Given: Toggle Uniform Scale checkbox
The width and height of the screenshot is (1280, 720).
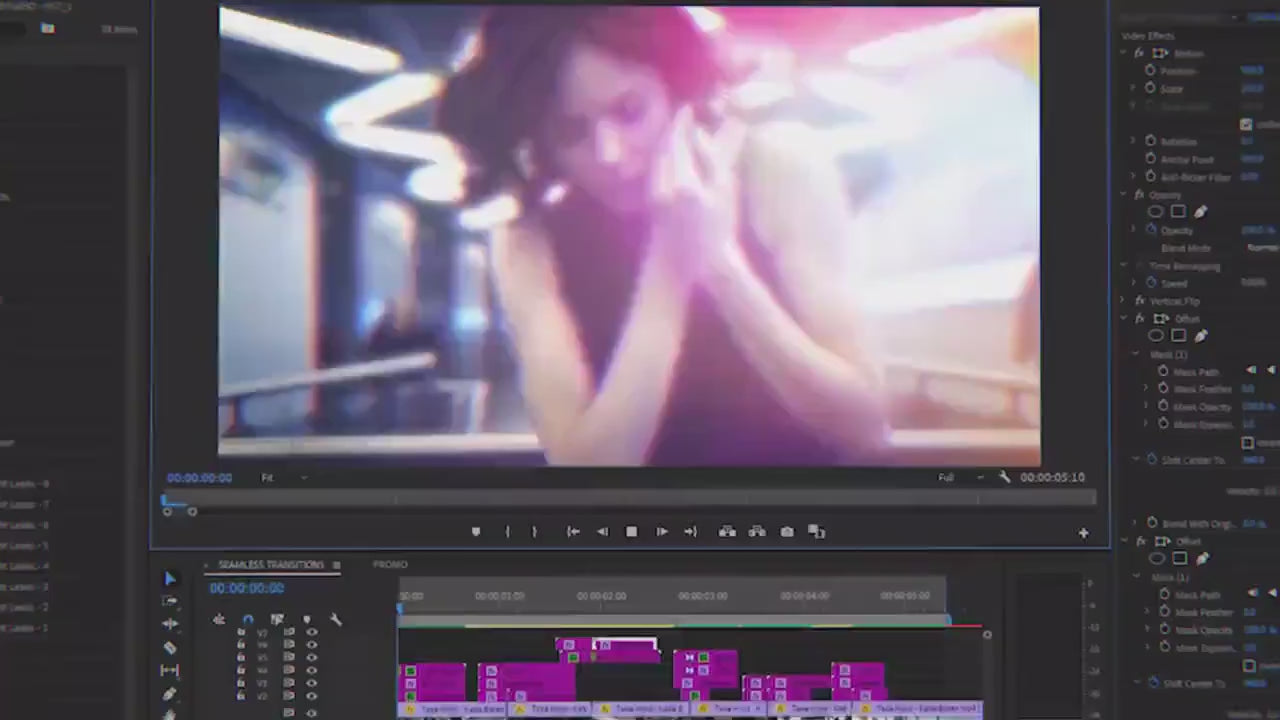Looking at the screenshot, I should [1246, 124].
